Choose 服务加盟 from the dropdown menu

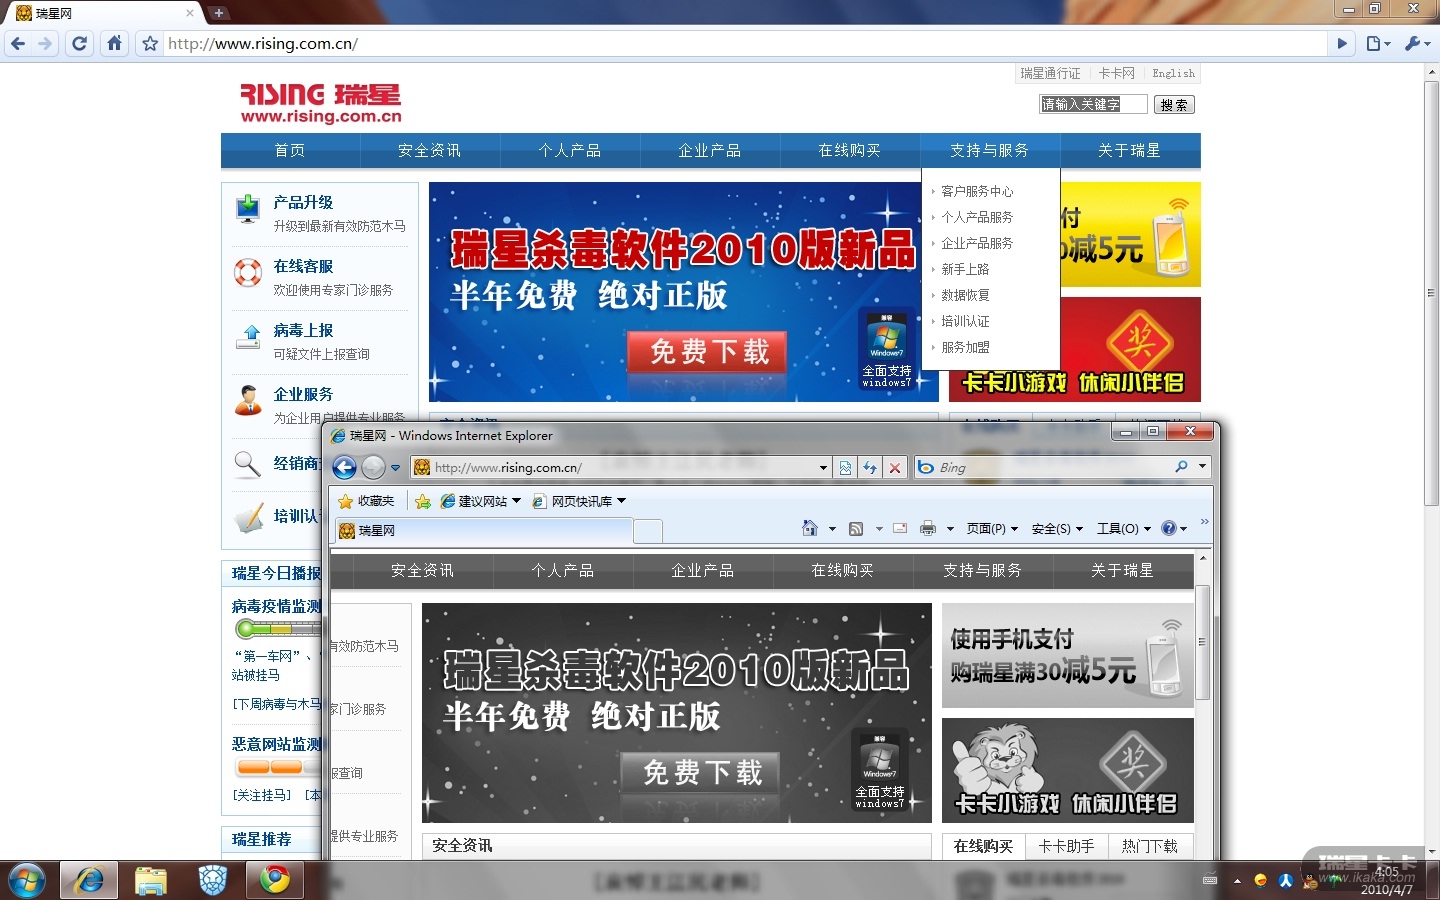pyautogui.click(x=965, y=347)
